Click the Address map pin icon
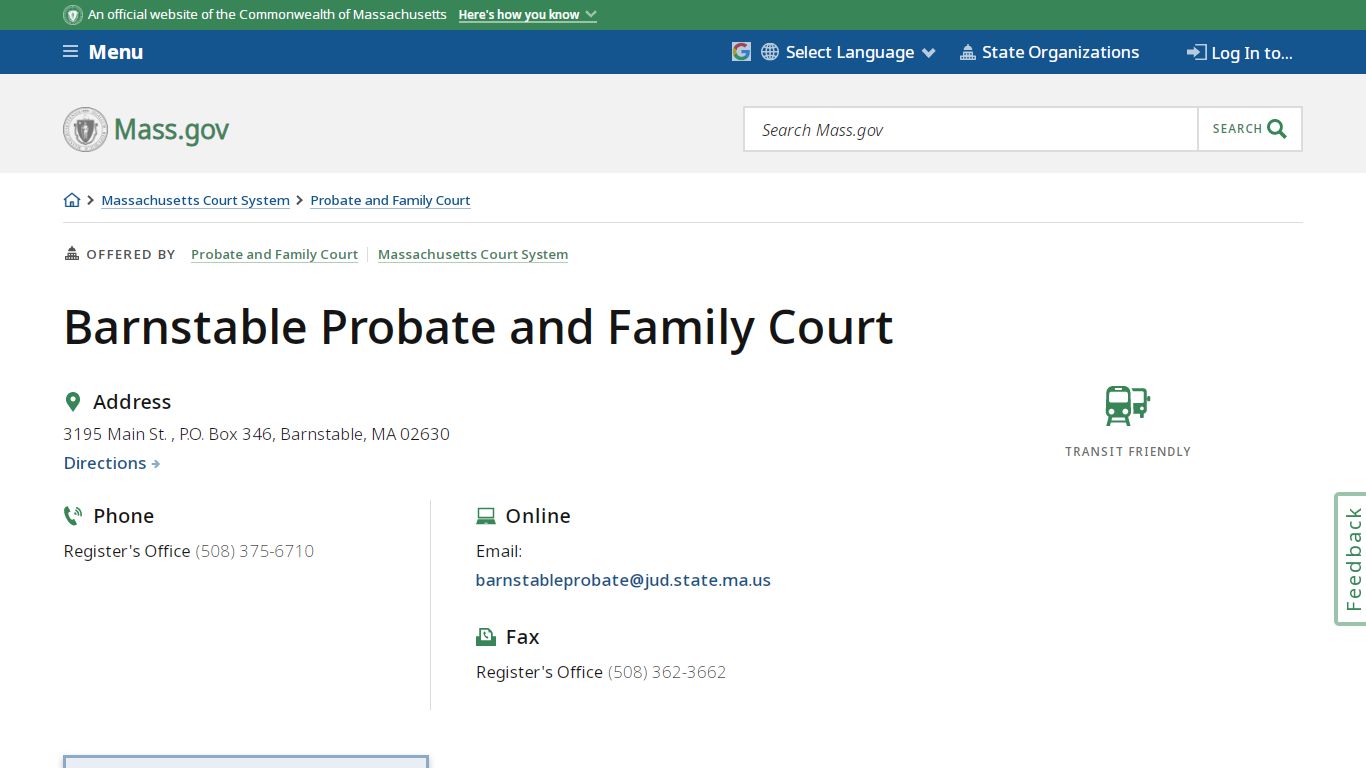The width and height of the screenshot is (1366, 768). coord(72,402)
